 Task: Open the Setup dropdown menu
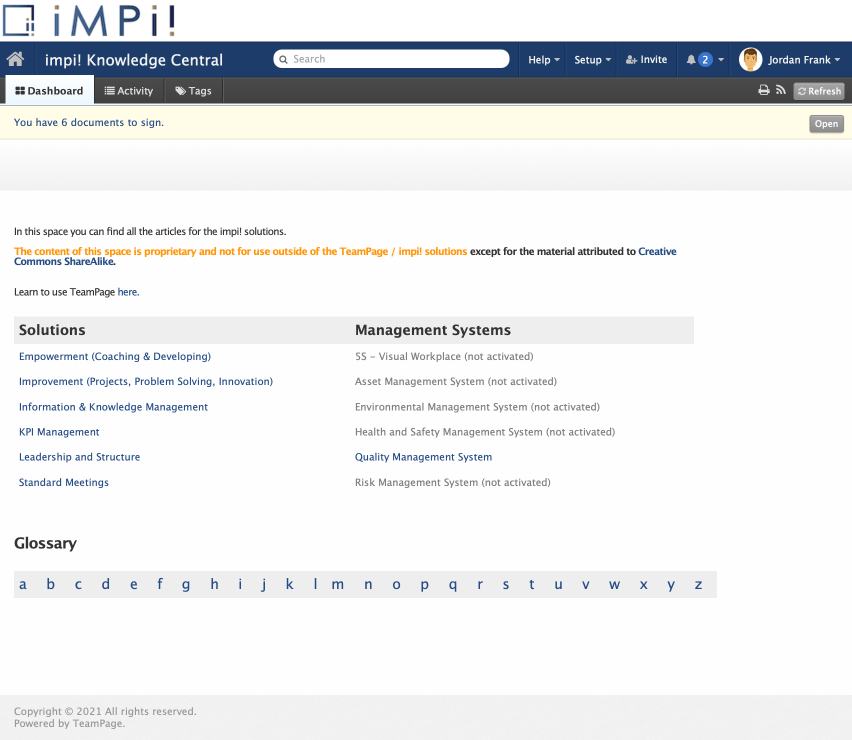(593, 60)
